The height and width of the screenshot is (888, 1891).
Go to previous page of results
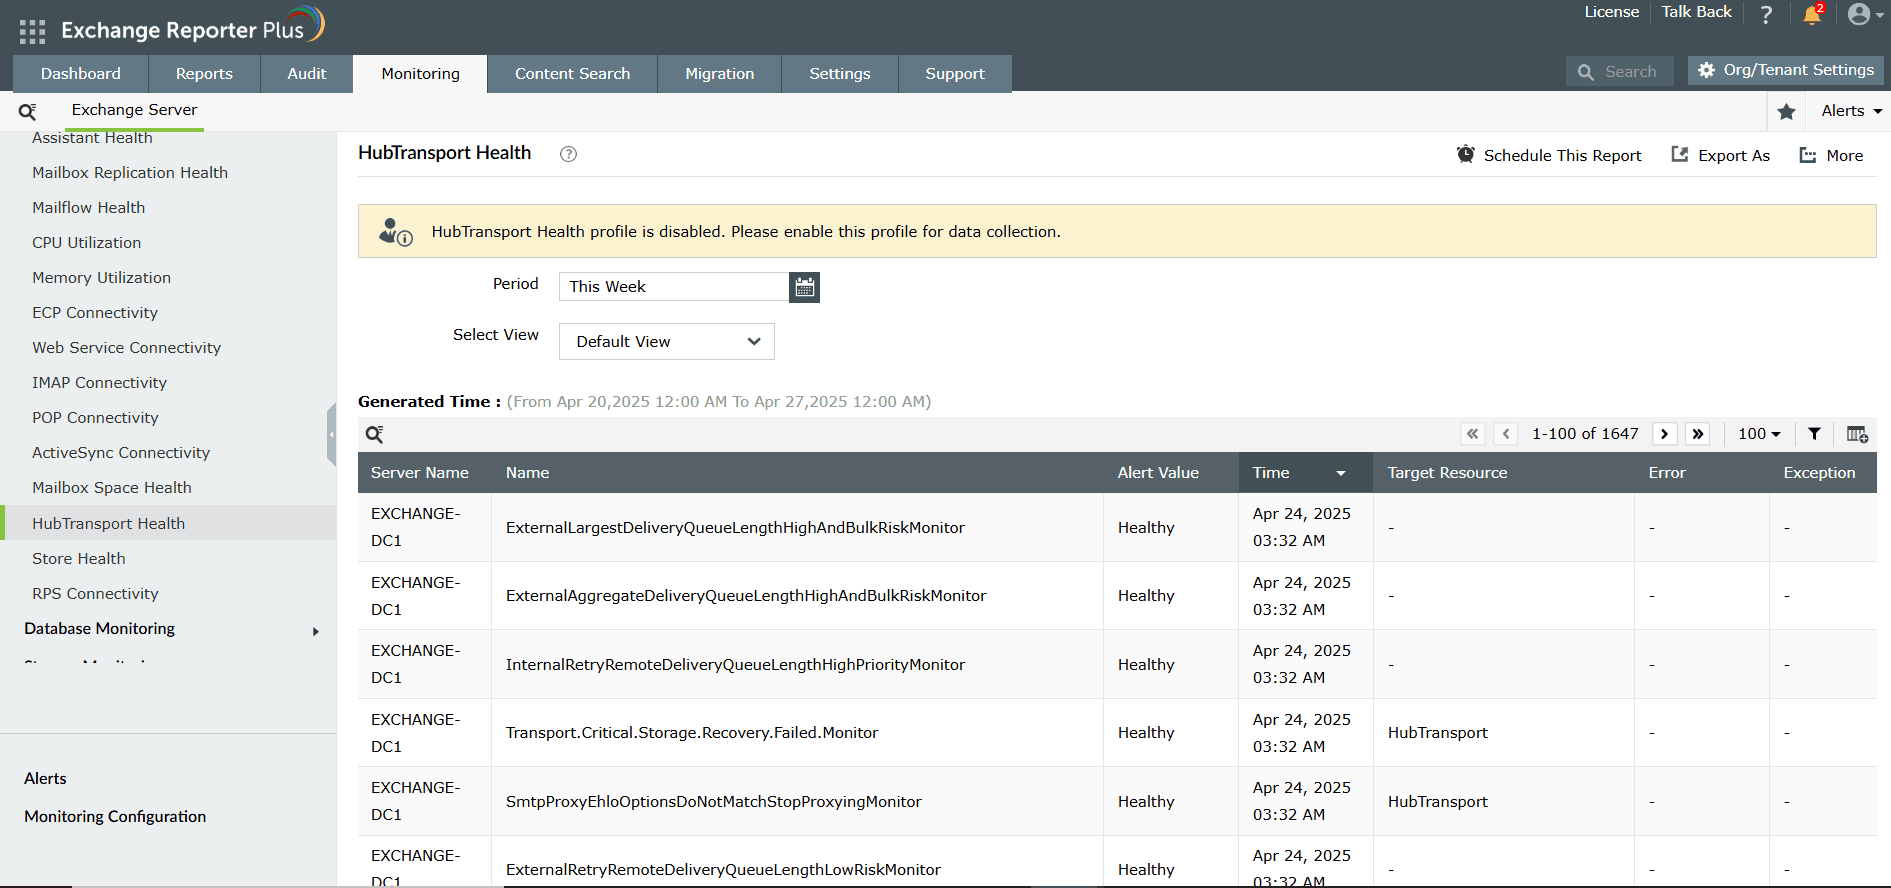(x=1506, y=434)
